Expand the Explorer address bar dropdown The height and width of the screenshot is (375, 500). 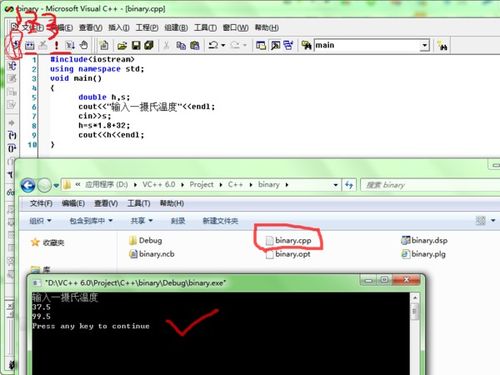tap(336, 185)
